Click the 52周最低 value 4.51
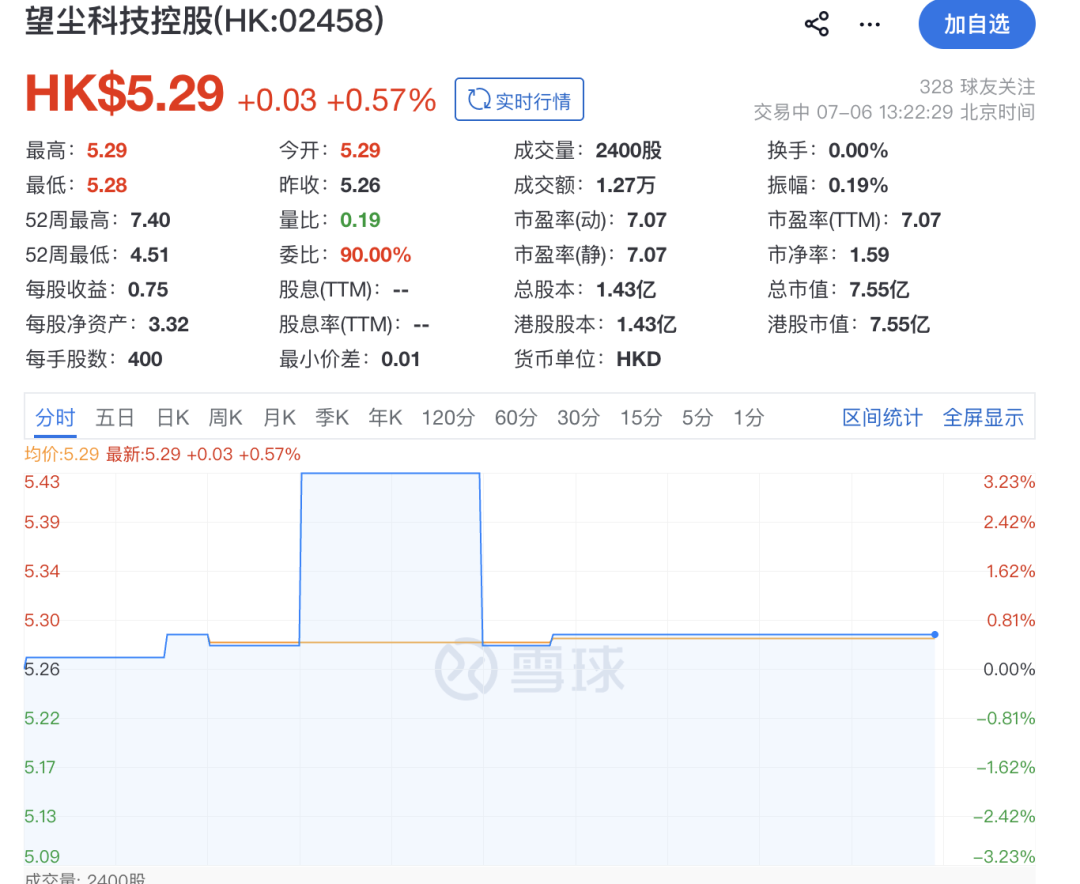This screenshot has height=884, width=1080. 149,255
